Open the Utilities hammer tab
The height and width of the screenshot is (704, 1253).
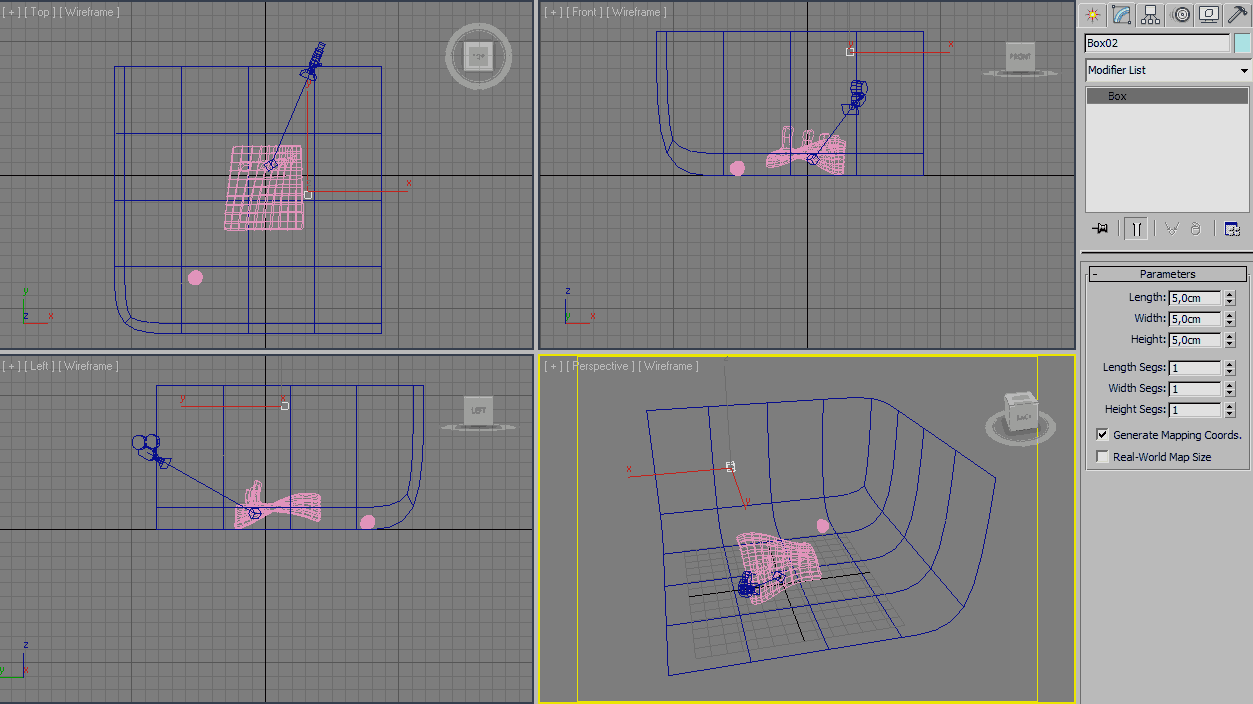(x=1237, y=15)
